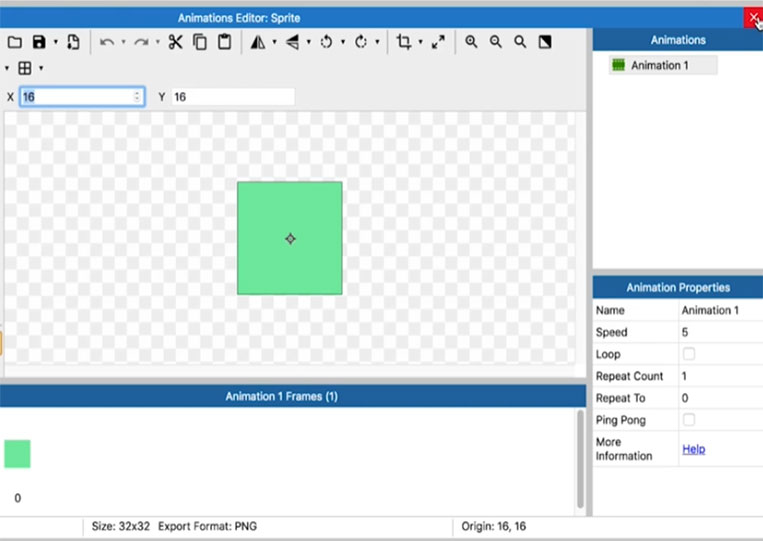Click the green Animation 1 film icon
Viewport: 763px width, 541px height.
pyautogui.click(x=618, y=65)
